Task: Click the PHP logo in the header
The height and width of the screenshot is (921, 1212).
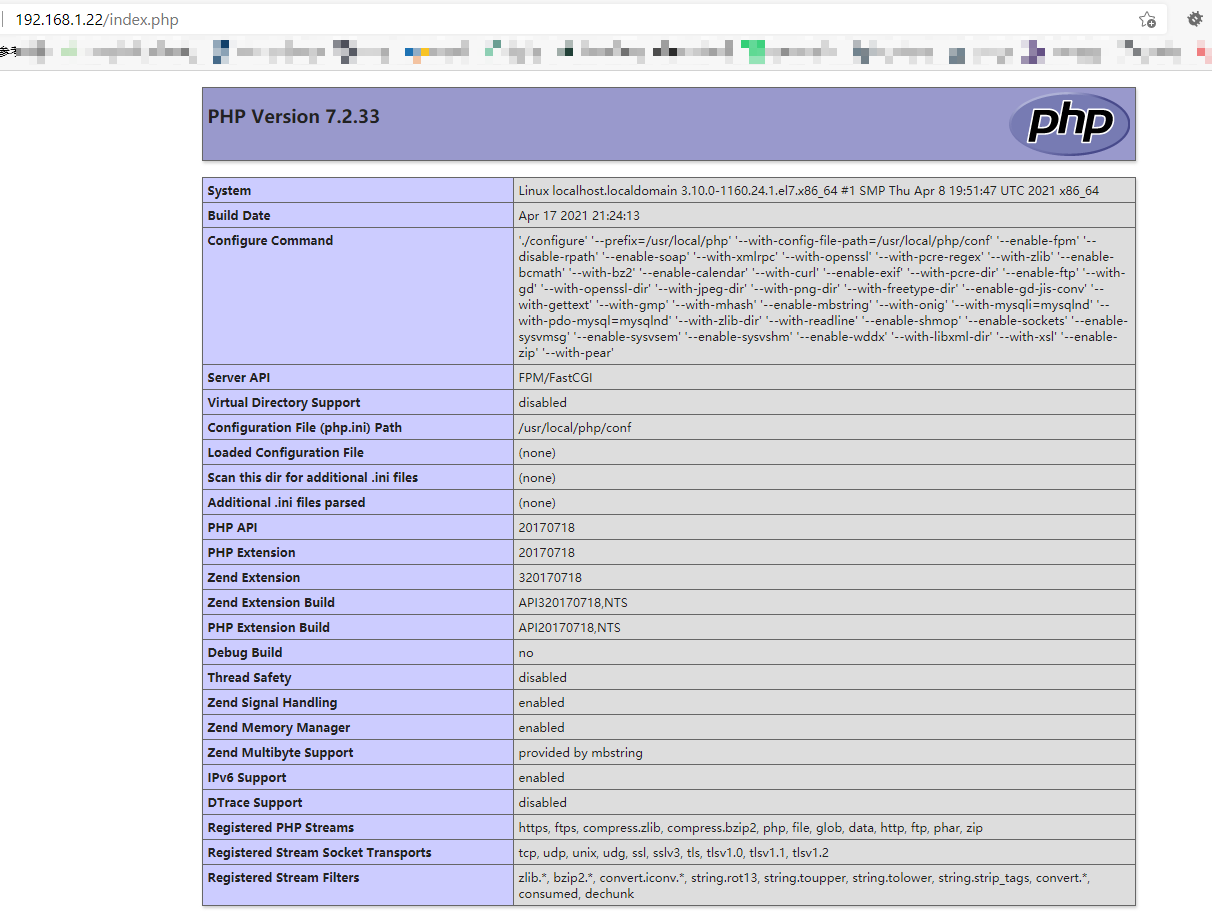Action: pos(1069,124)
